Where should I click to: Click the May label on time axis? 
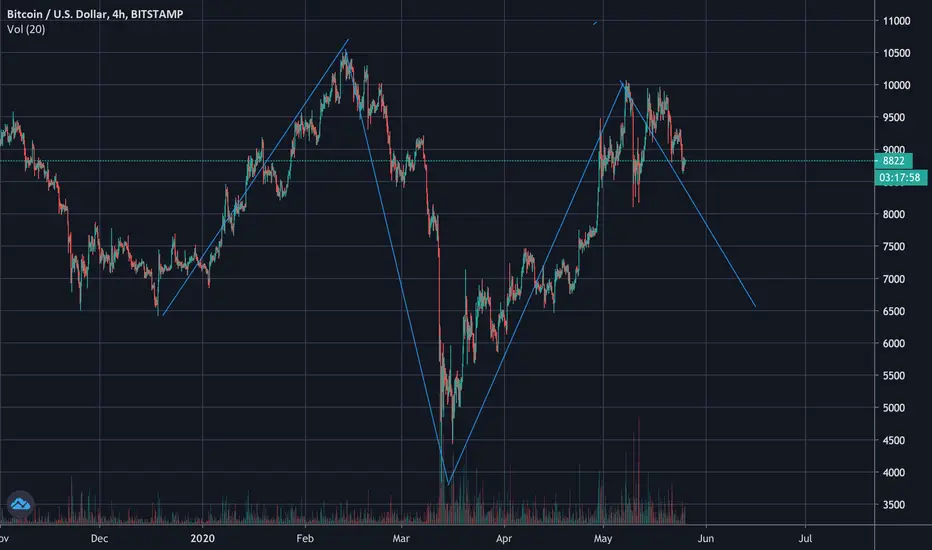[x=603, y=538]
